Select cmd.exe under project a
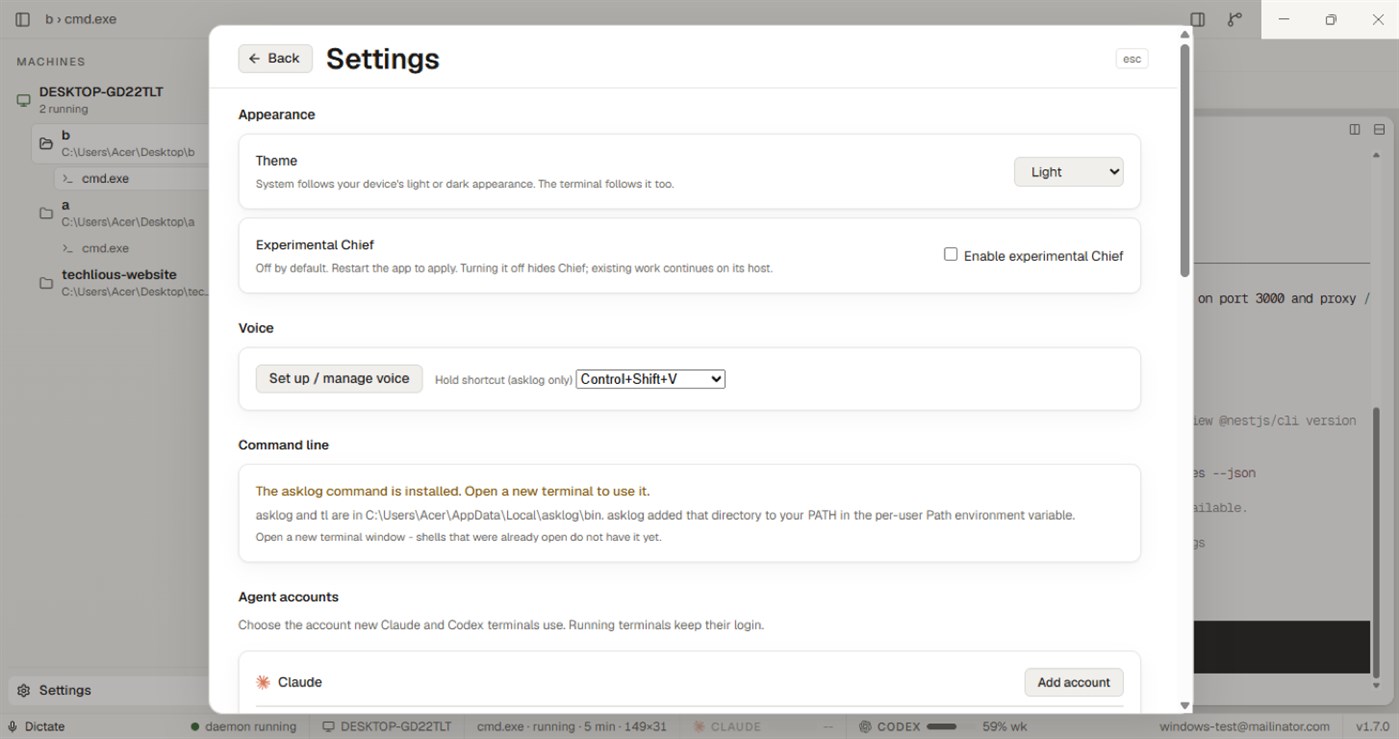 131,248
